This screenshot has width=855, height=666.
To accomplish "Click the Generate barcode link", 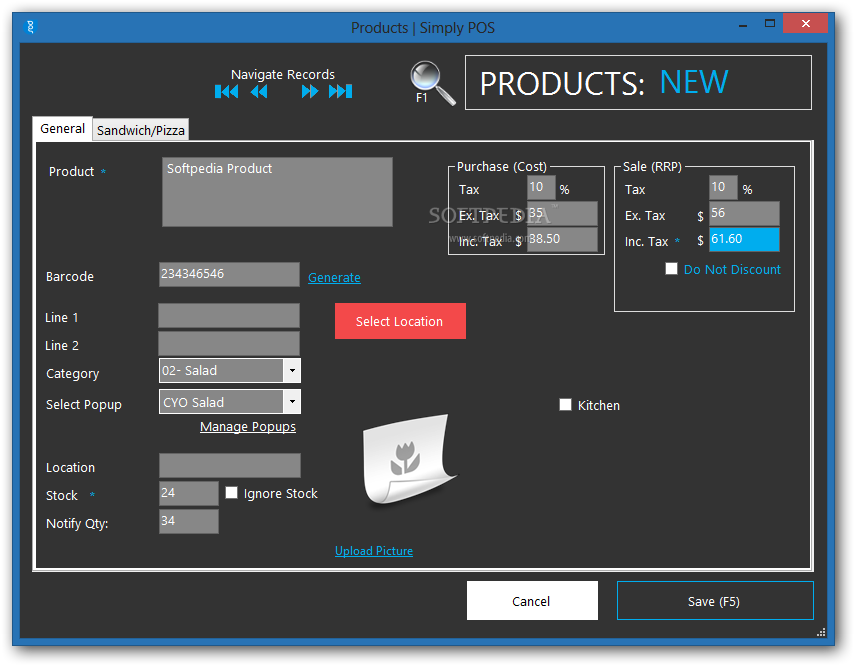I will pos(334,278).
